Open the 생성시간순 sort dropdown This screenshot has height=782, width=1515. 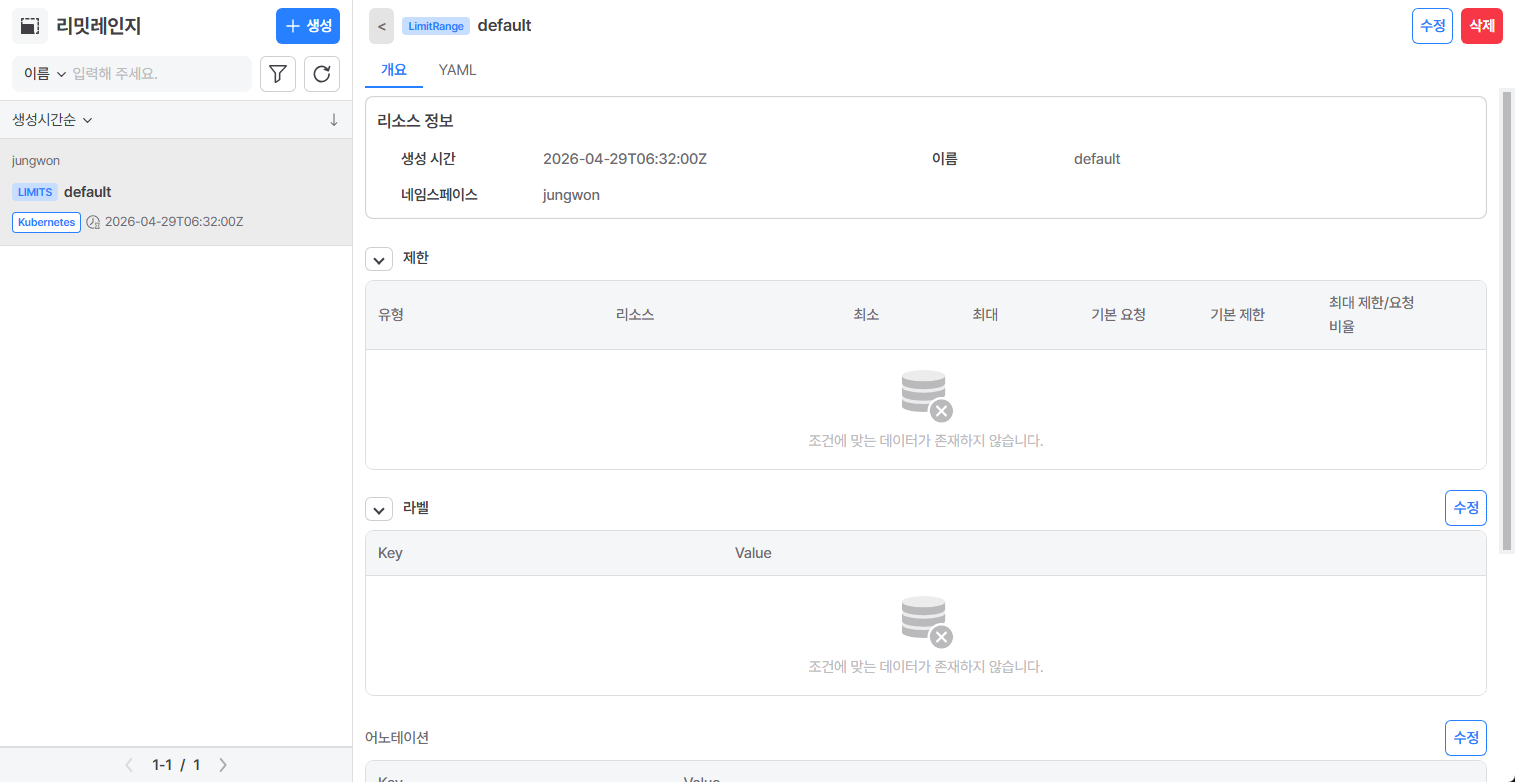52,120
